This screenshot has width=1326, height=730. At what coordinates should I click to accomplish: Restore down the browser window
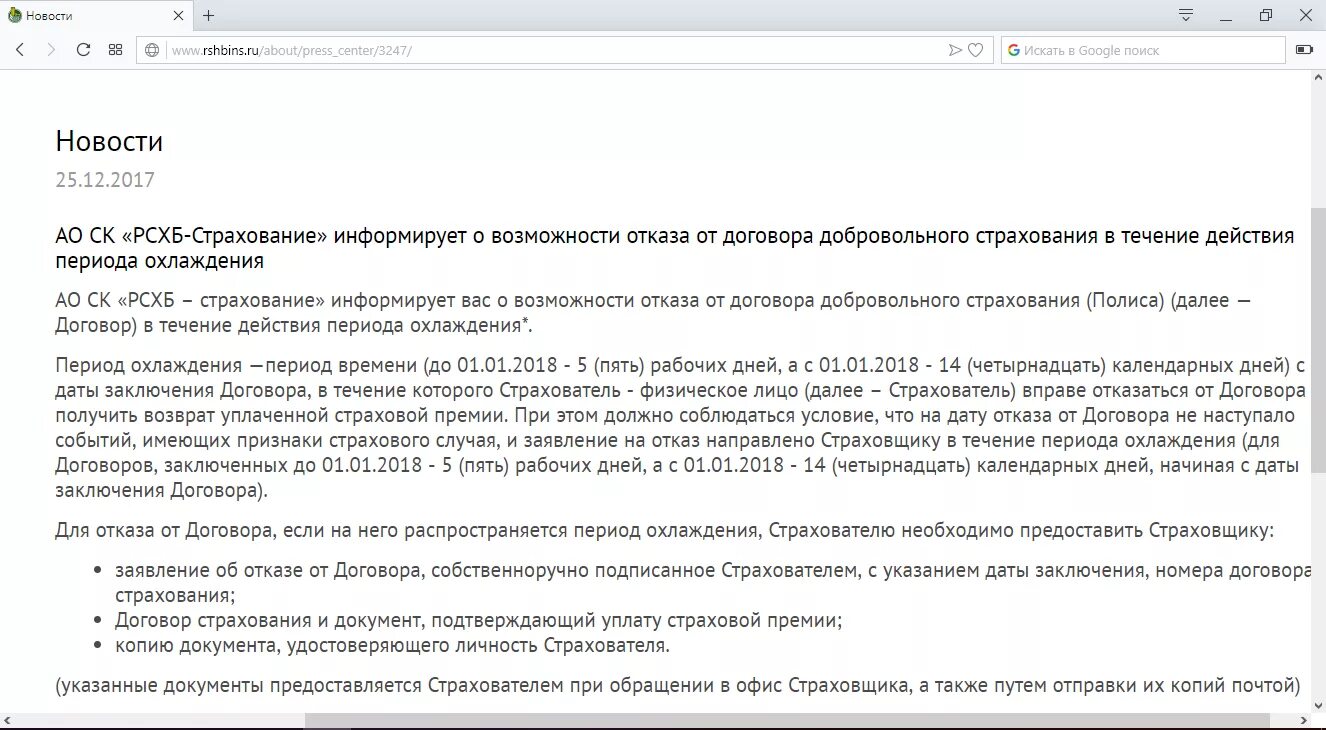point(1266,15)
